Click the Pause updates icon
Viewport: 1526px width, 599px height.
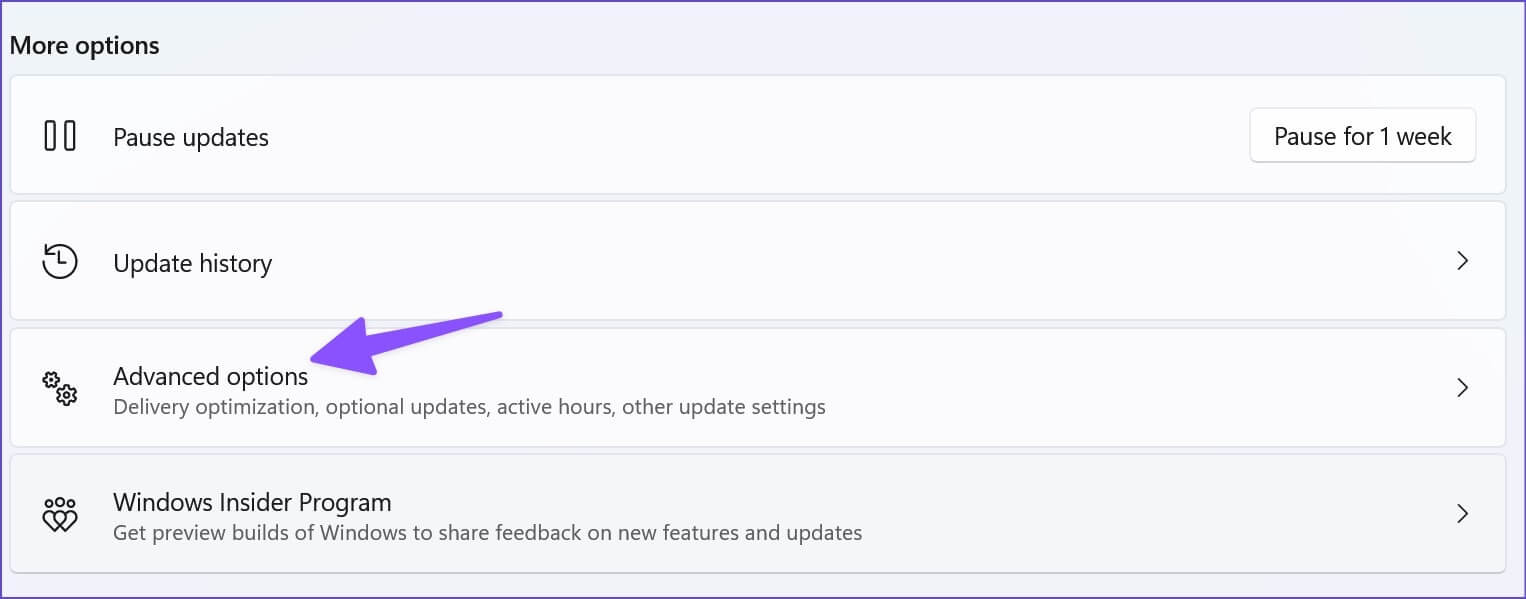point(60,136)
